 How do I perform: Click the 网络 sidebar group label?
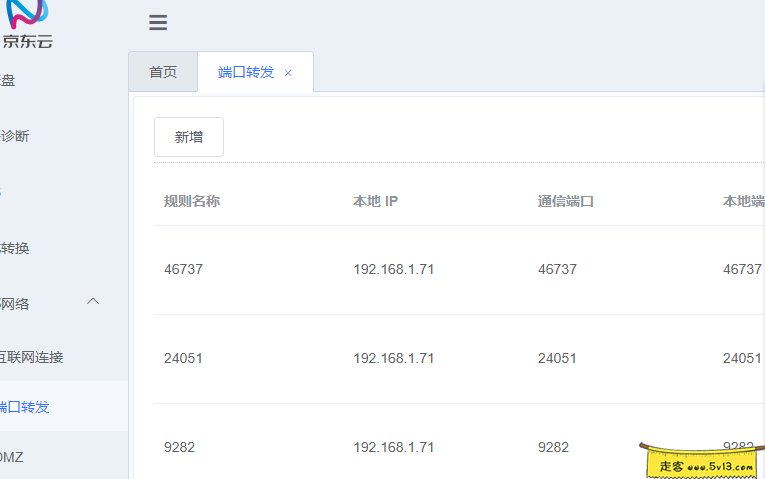tap(15, 304)
